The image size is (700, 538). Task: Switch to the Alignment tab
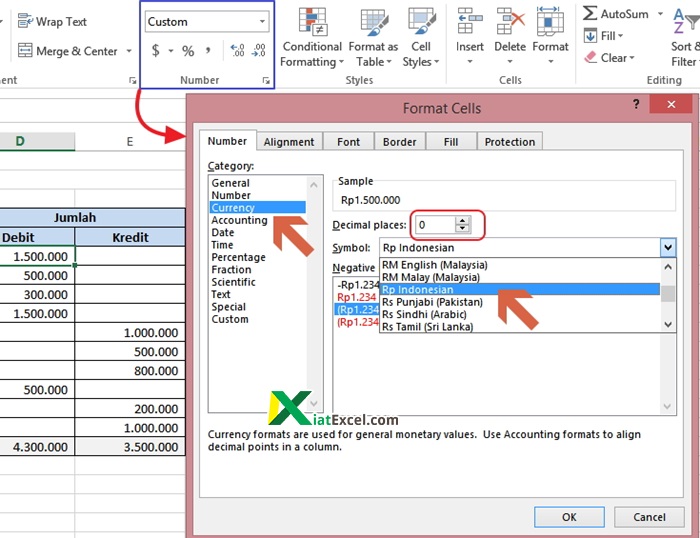(289, 142)
